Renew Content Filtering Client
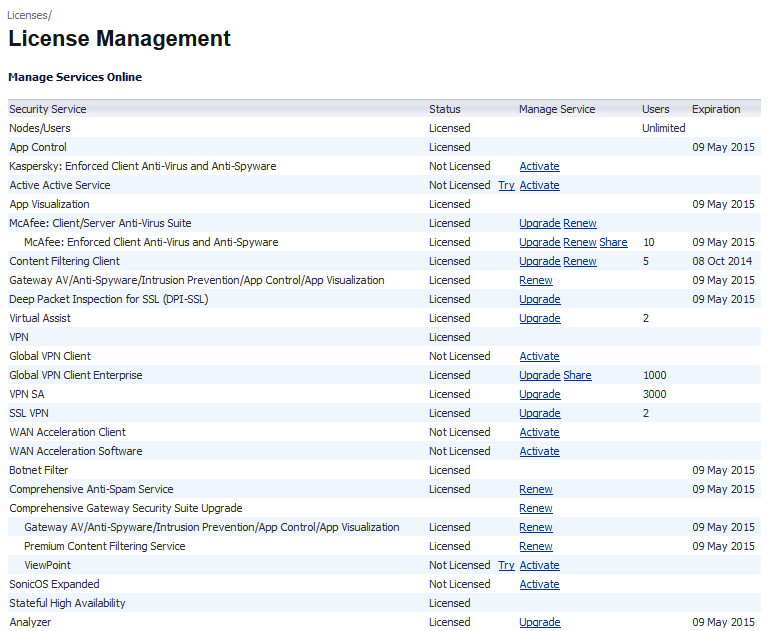768x631 pixels. pyautogui.click(x=580, y=261)
